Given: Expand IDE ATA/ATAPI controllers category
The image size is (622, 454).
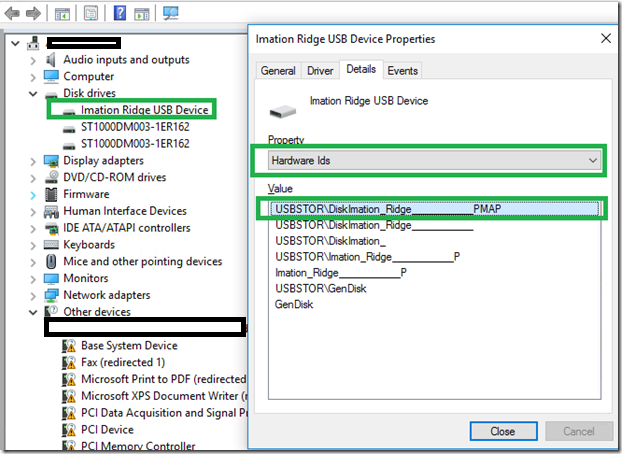Looking at the screenshot, I should (33, 229).
